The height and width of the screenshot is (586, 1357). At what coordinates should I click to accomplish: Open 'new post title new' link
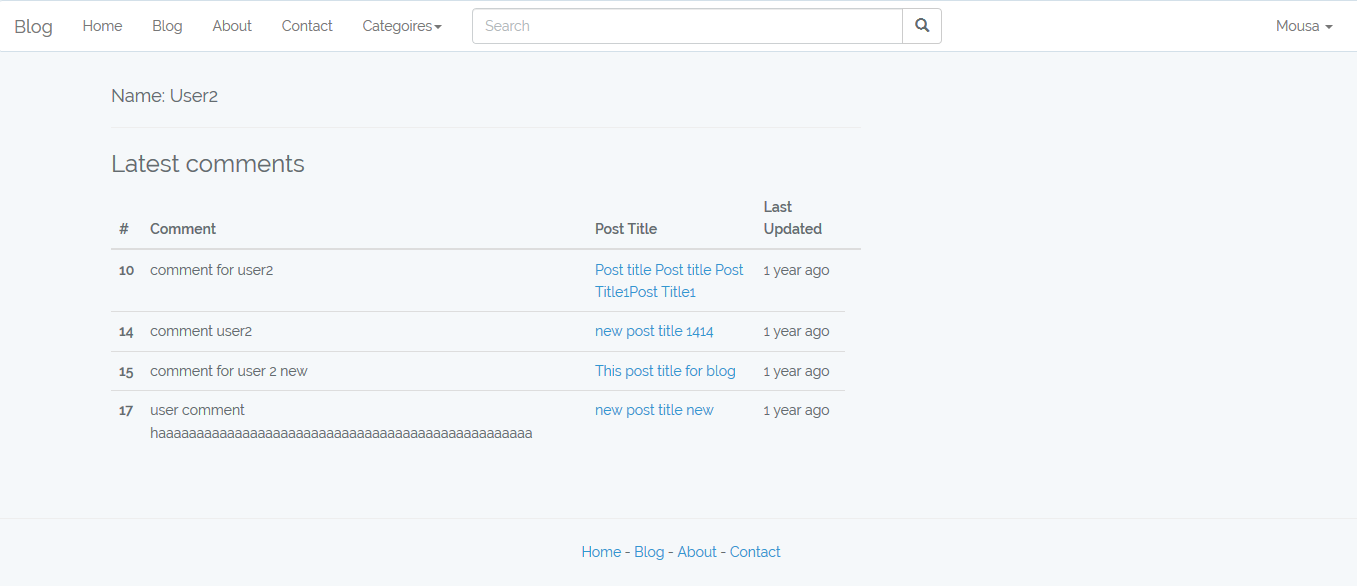(654, 410)
